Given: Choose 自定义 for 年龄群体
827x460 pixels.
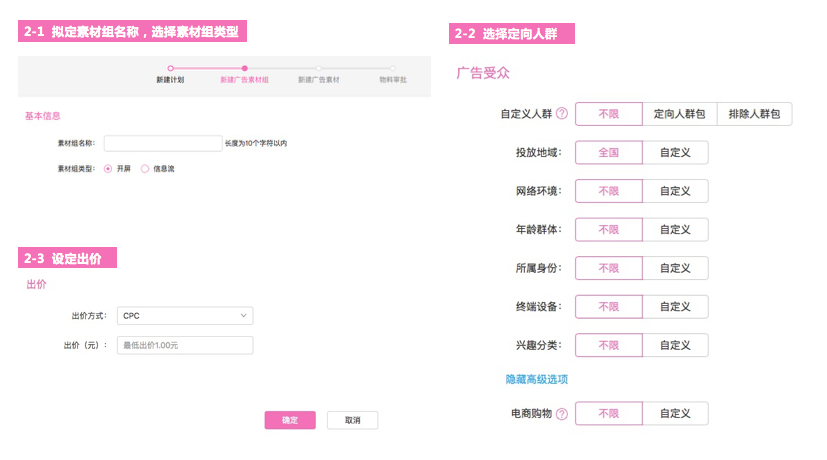Looking at the screenshot, I should [676, 229].
